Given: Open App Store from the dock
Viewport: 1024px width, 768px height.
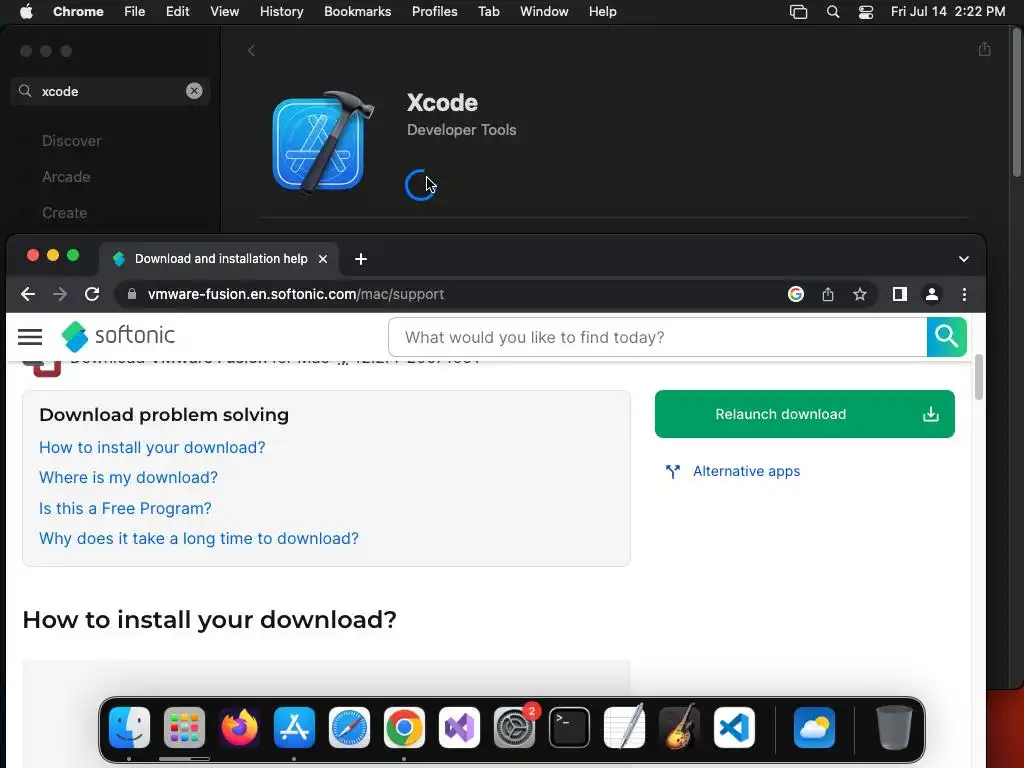Looking at the screenshot, I should click(294, 727).
